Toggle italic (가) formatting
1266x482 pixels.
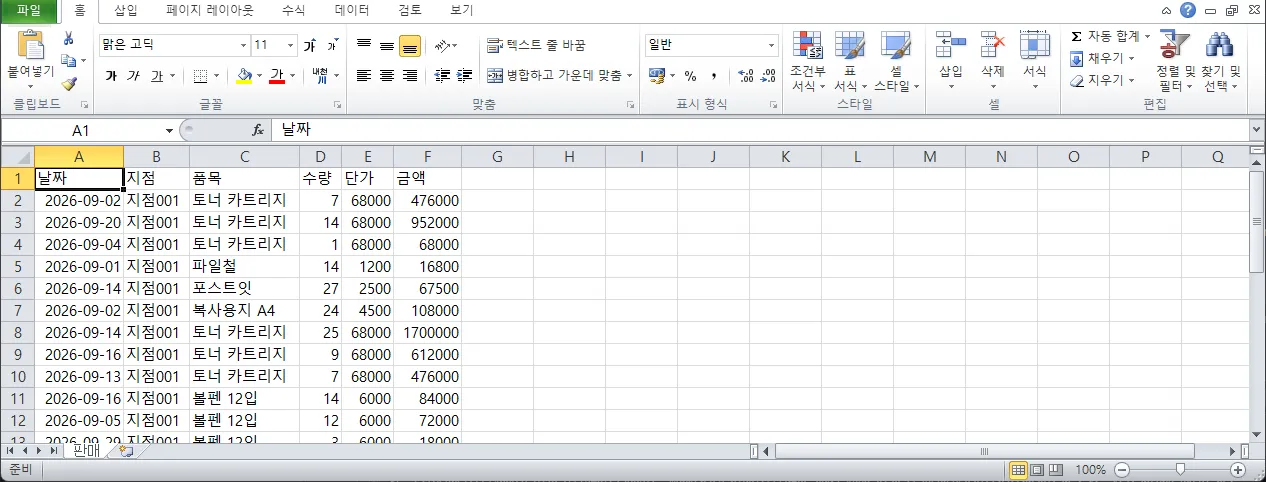134,76
